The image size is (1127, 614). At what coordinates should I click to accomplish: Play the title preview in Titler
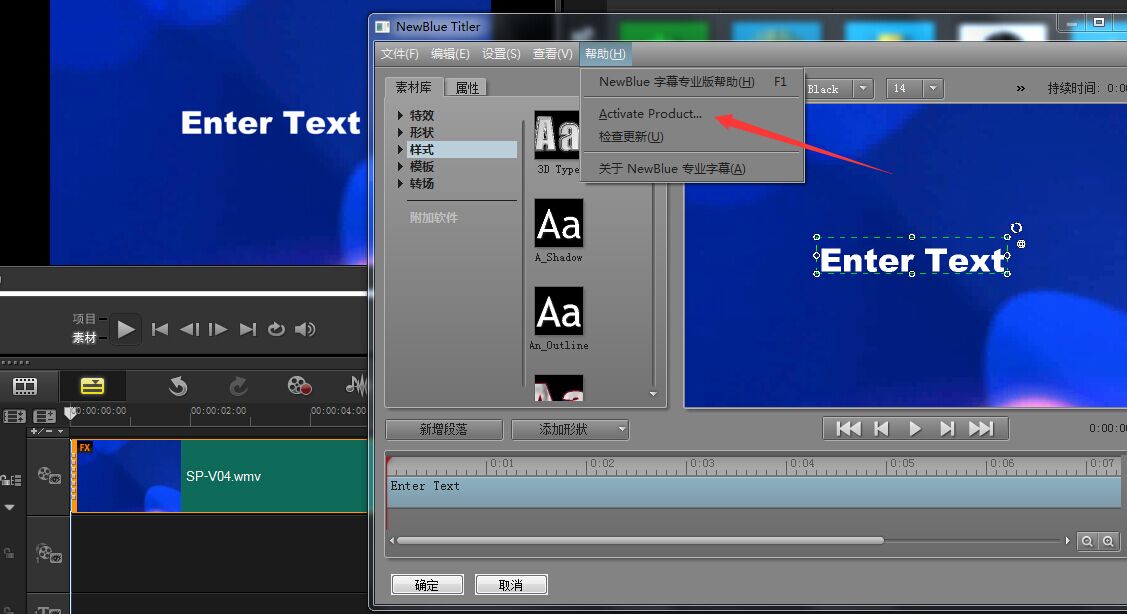pyautogui.click(x=915, y=429)
